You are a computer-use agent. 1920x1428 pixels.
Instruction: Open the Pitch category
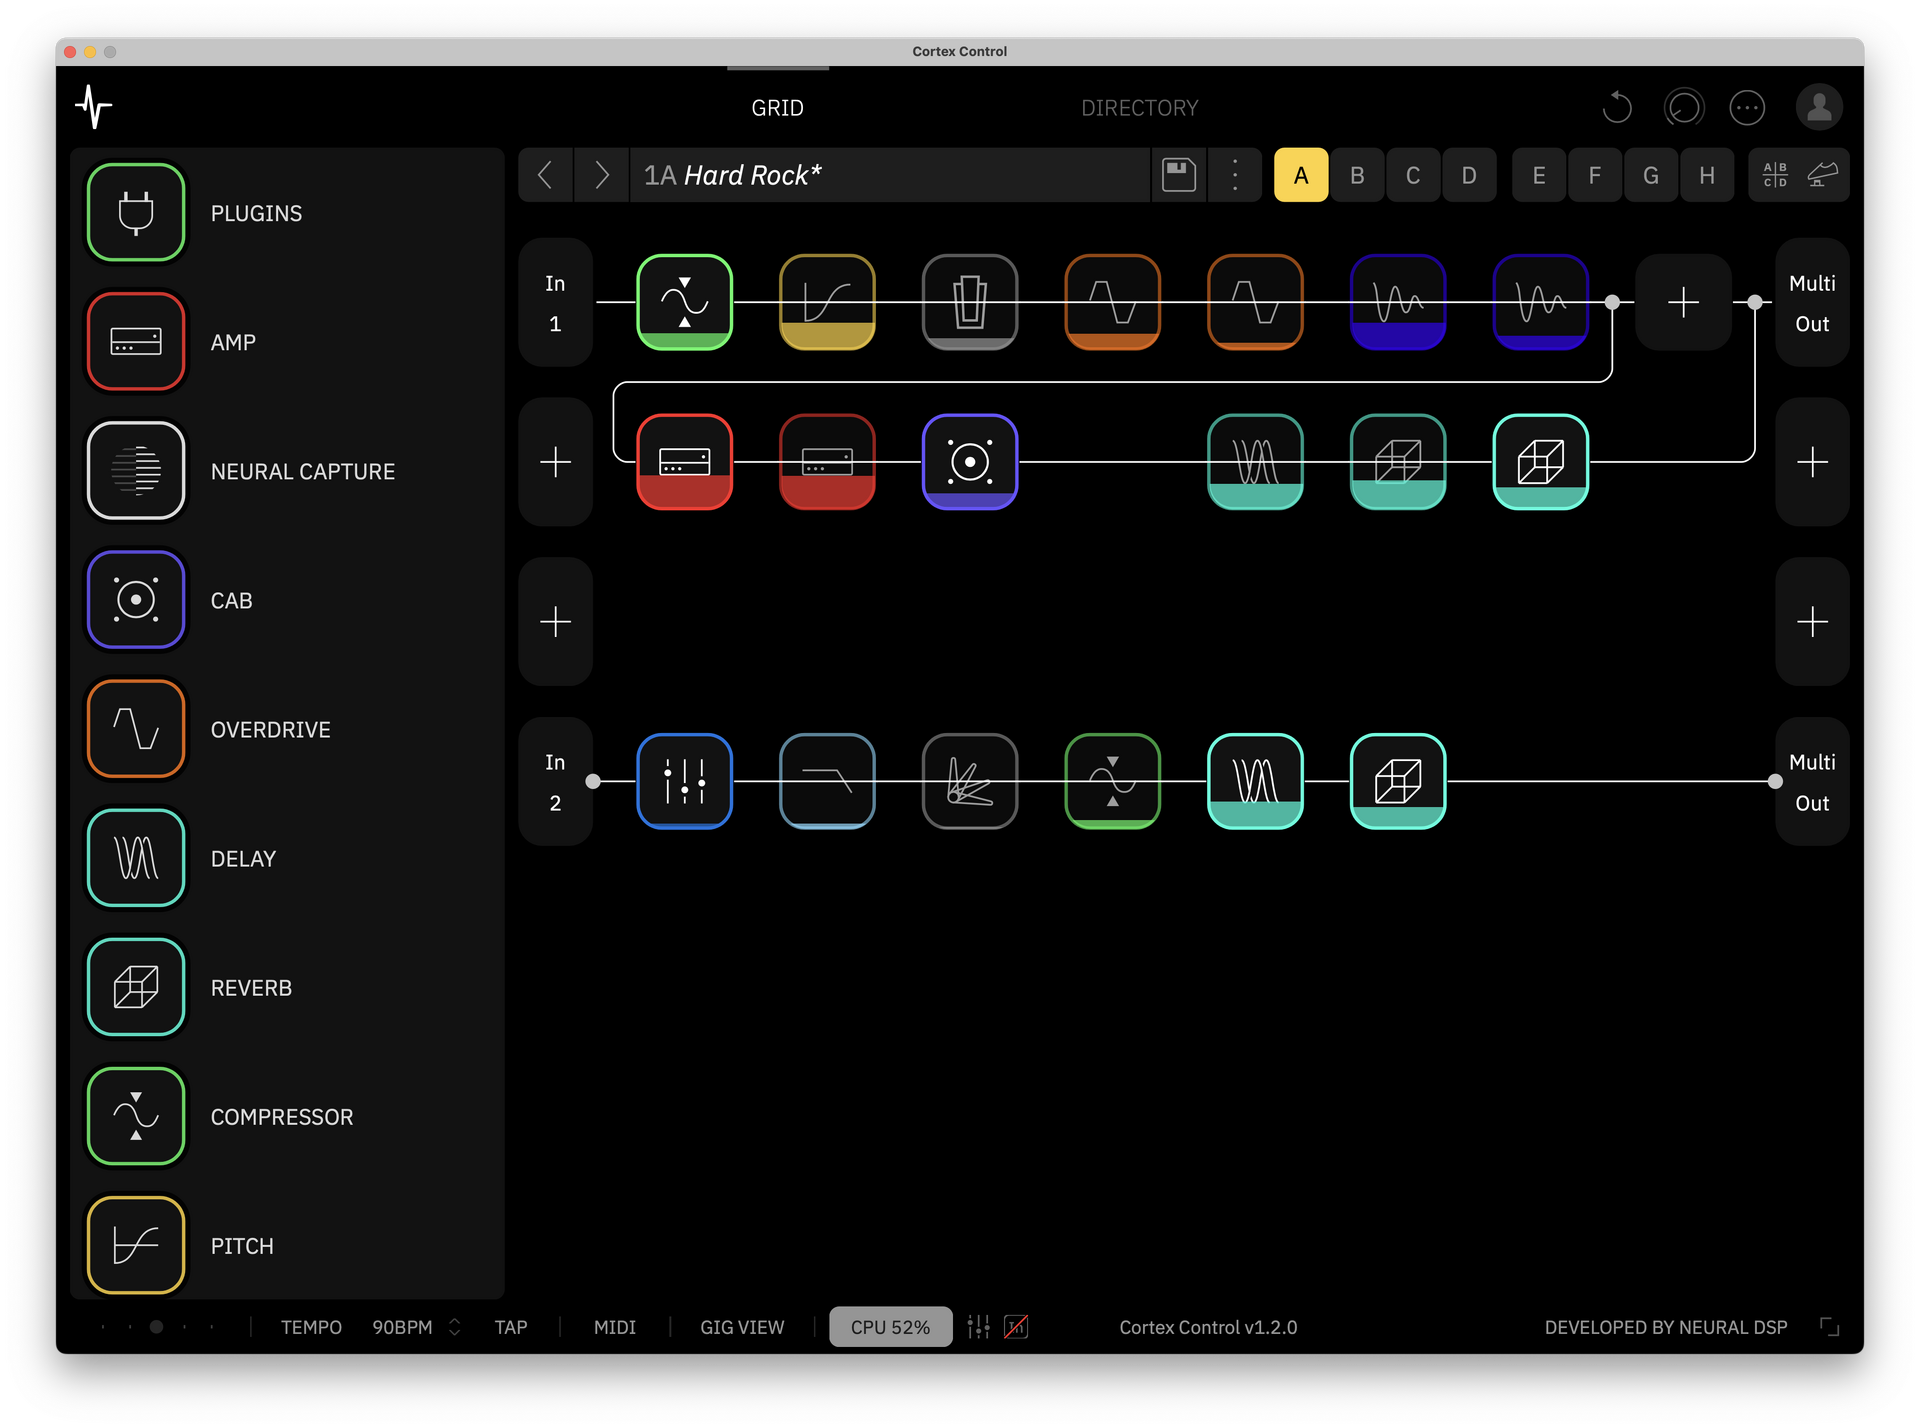(x=136, y=1245)
